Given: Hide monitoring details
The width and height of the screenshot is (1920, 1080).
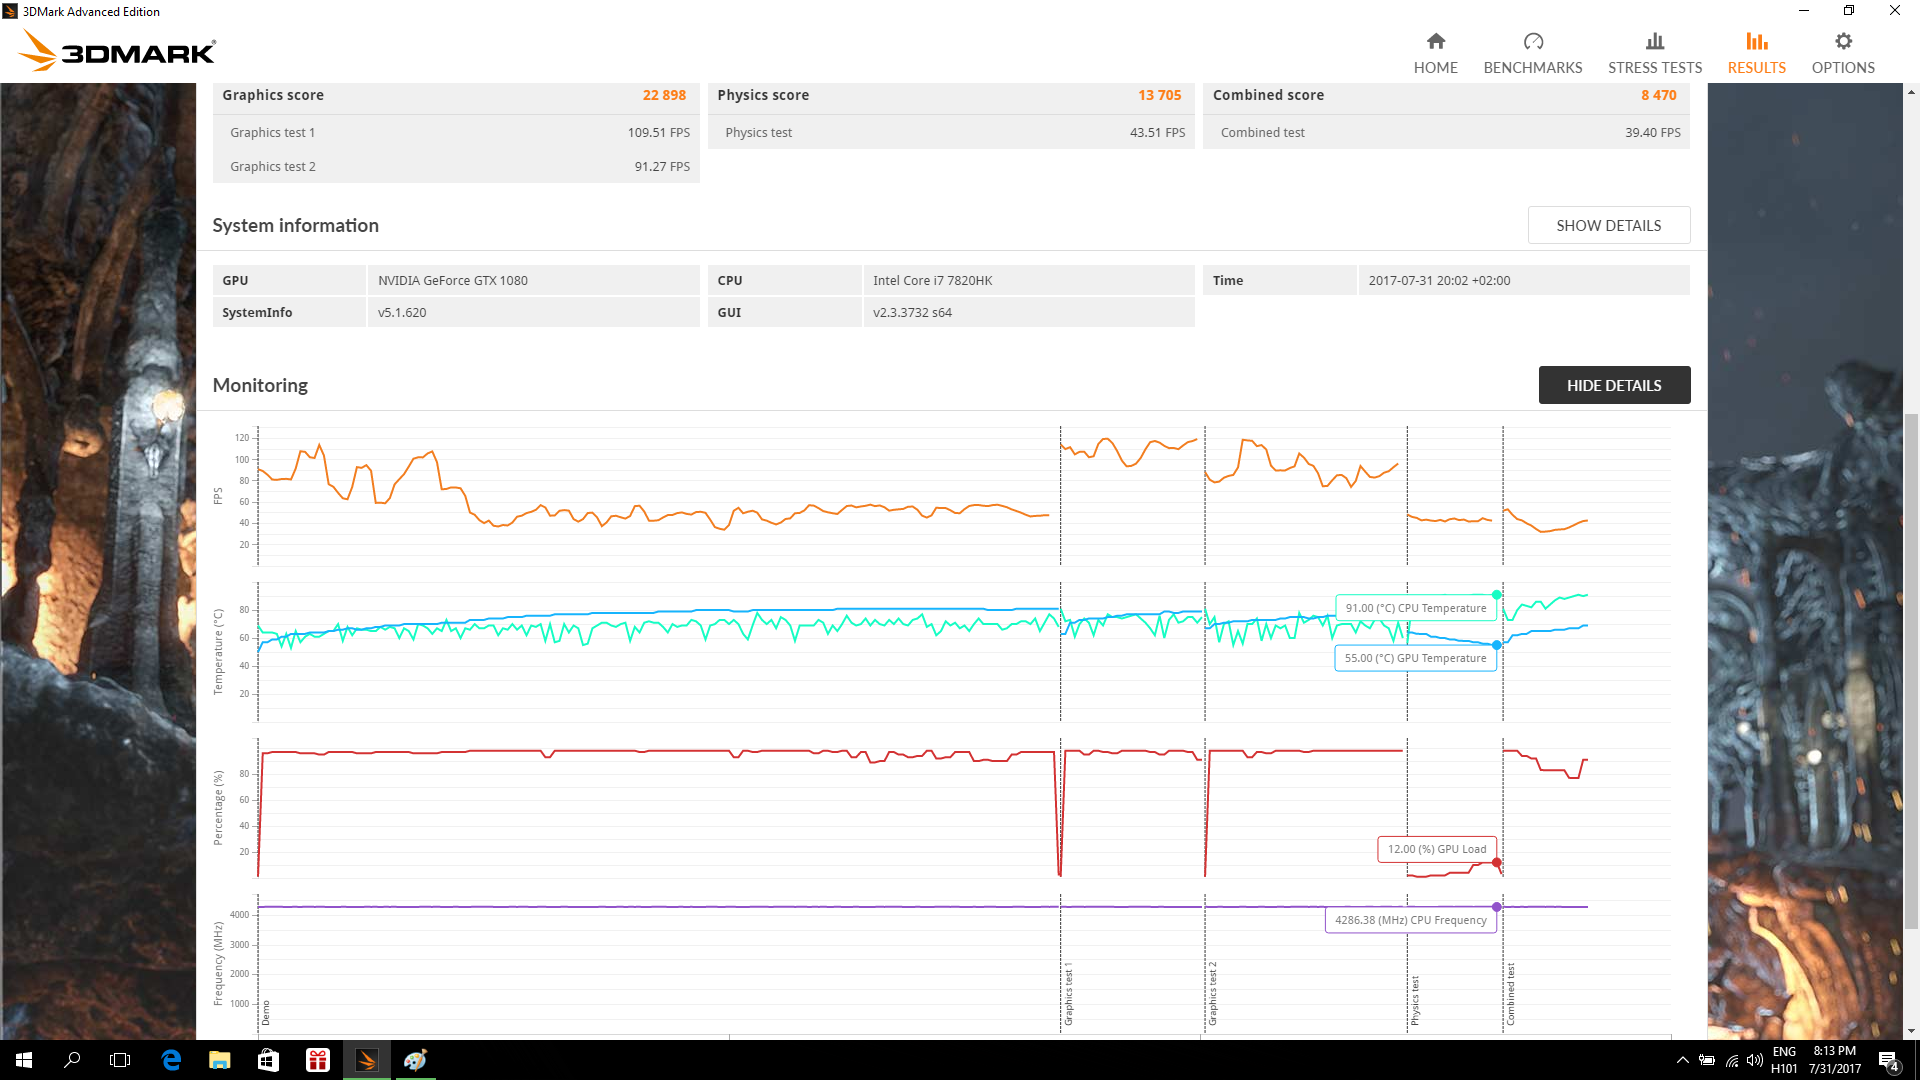Looking at the screenshot, I should click(1613, 385).
